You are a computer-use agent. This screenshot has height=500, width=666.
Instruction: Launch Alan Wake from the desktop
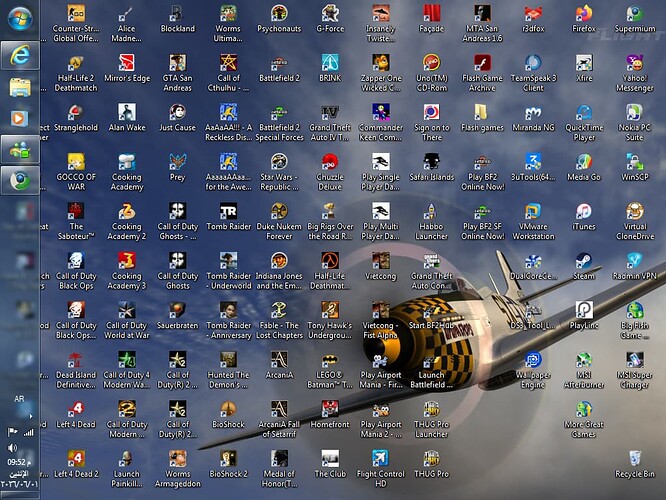coord(127,118)
